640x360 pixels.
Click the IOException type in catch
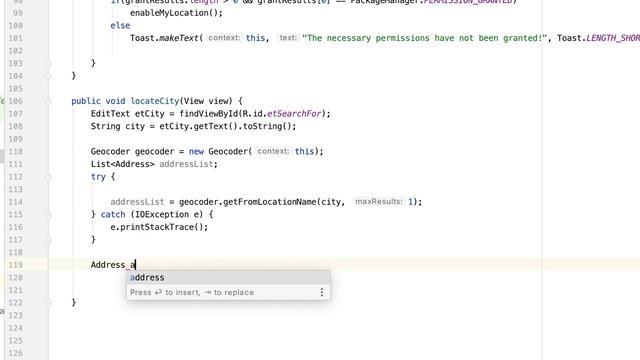pos(162,214)
